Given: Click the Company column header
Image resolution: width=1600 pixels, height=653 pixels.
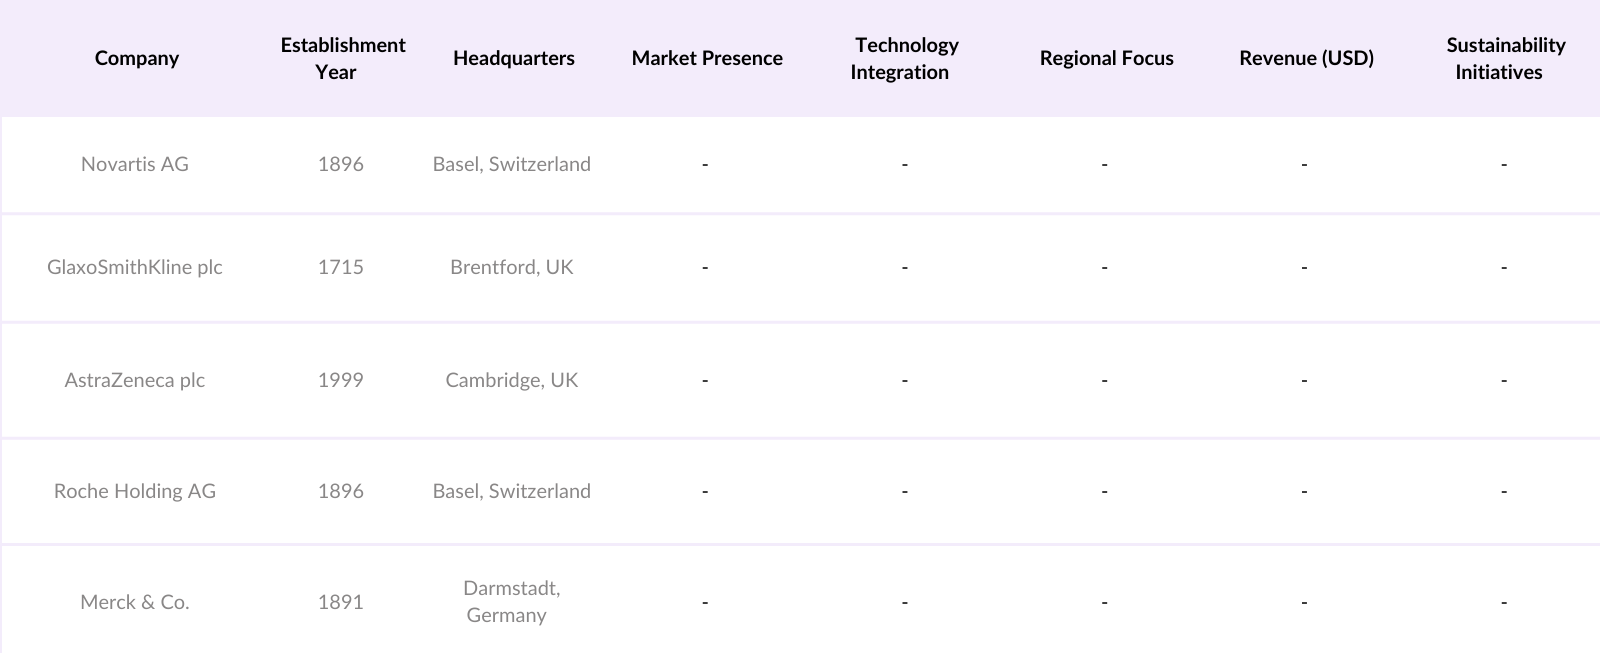Looking at the screenshot, I should pos(136,58).
